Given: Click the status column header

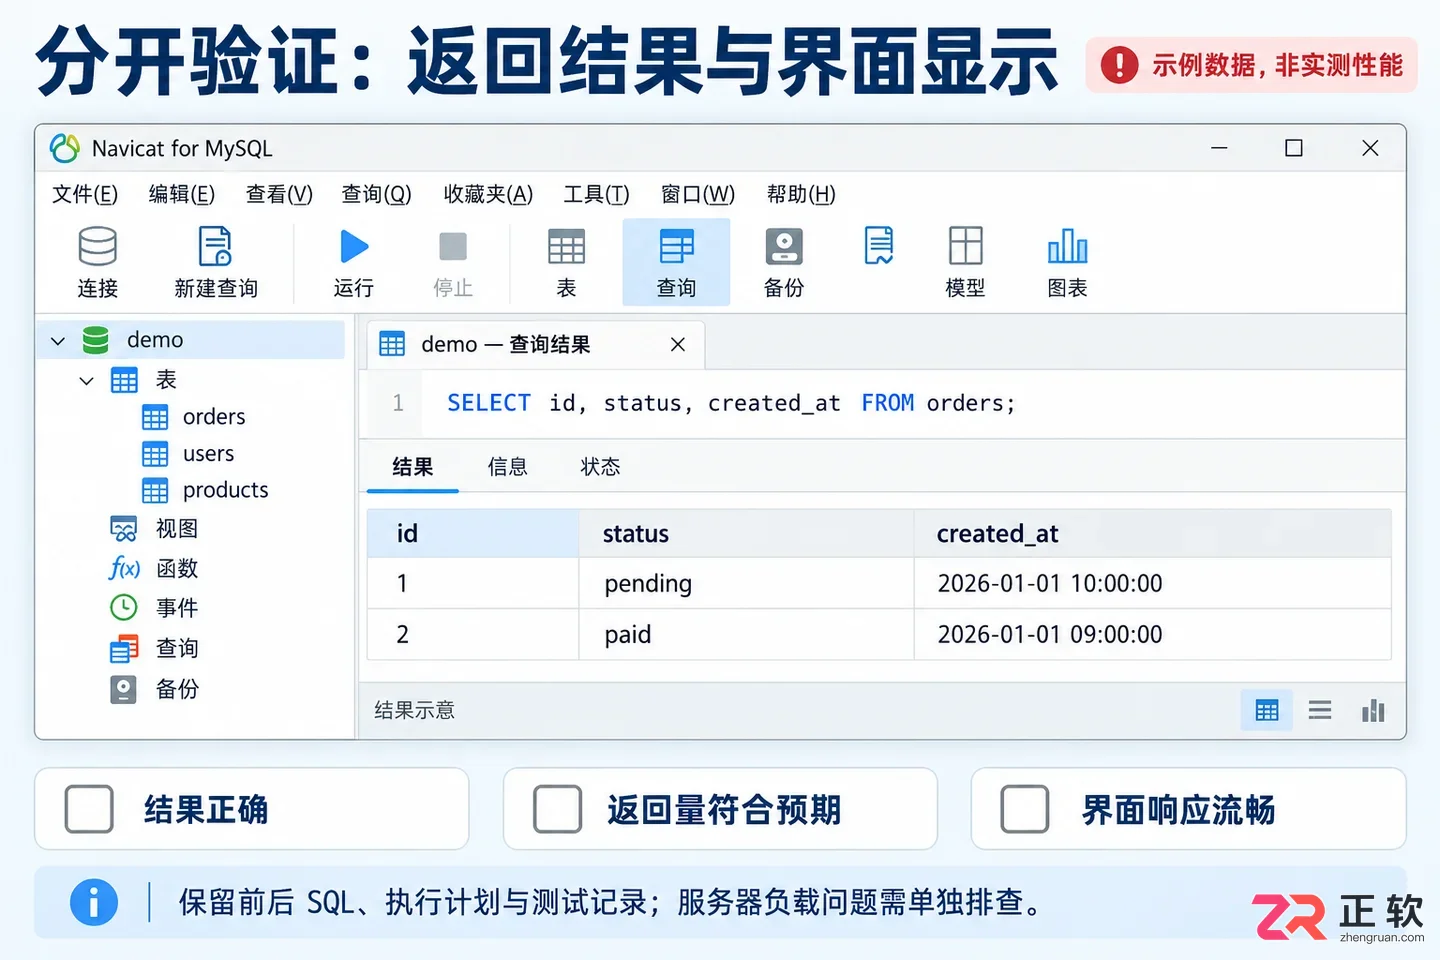Looking at the screenshot, I should point(746,534).
